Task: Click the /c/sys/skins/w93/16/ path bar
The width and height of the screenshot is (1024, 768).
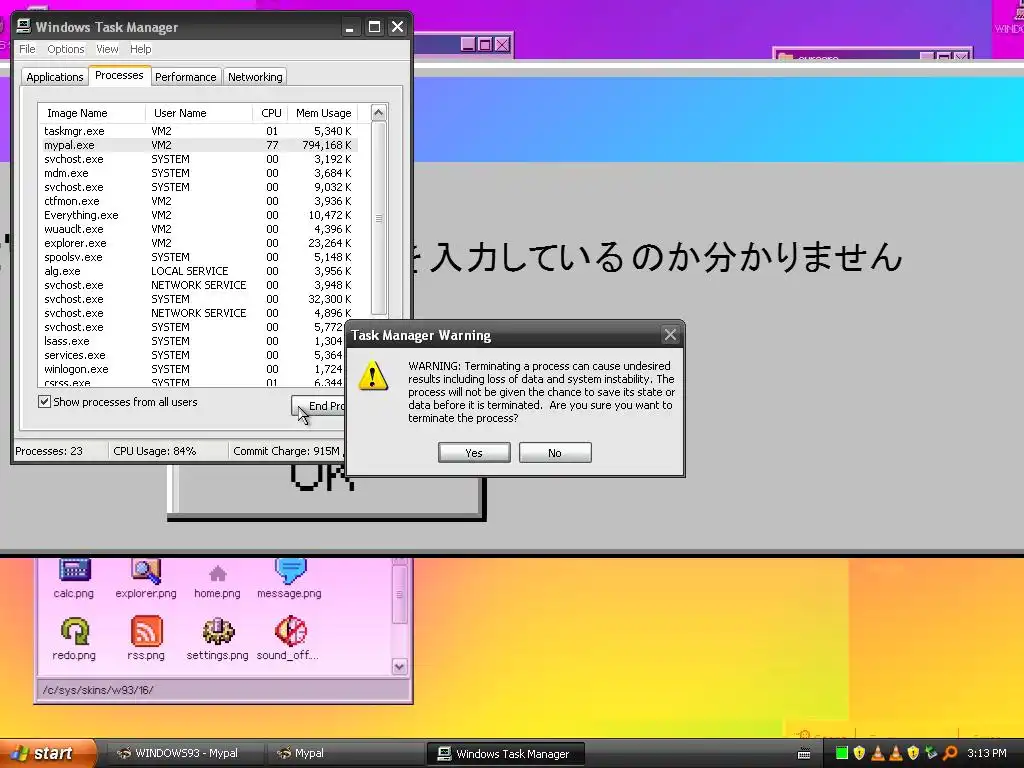Action: click(223, 690)
